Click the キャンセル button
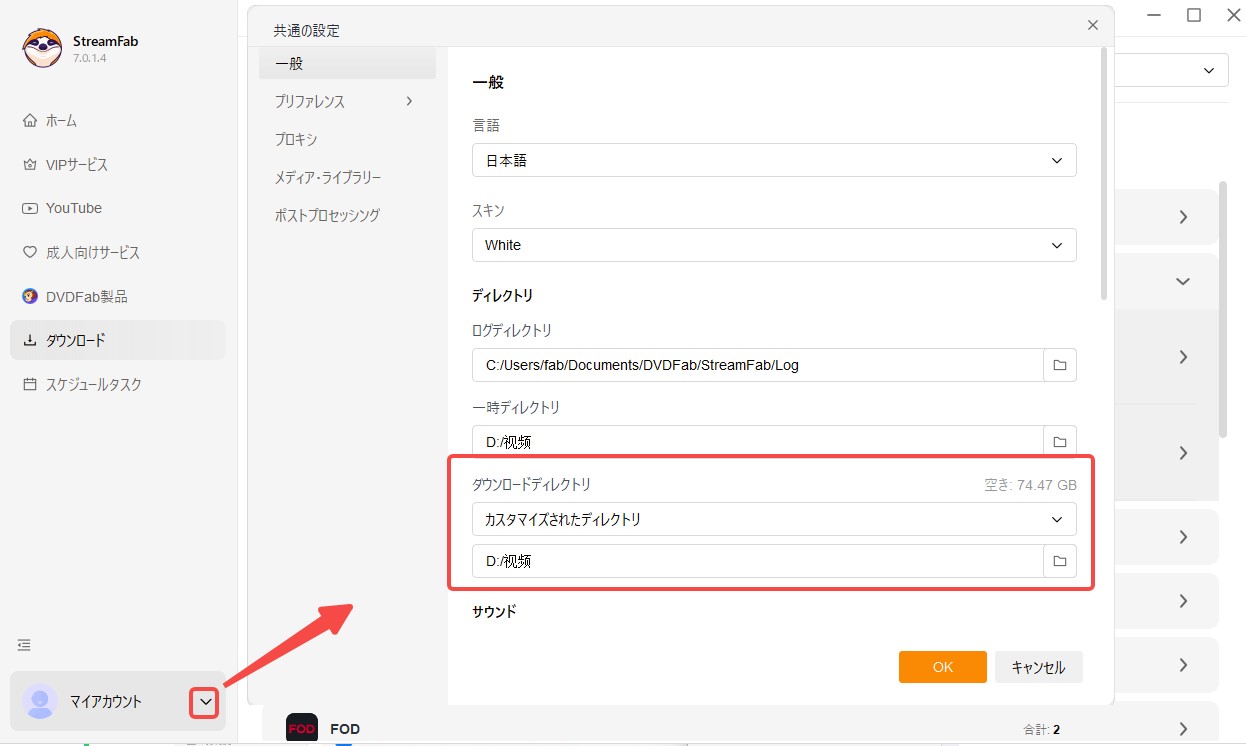 click(x=1038, y=667)
